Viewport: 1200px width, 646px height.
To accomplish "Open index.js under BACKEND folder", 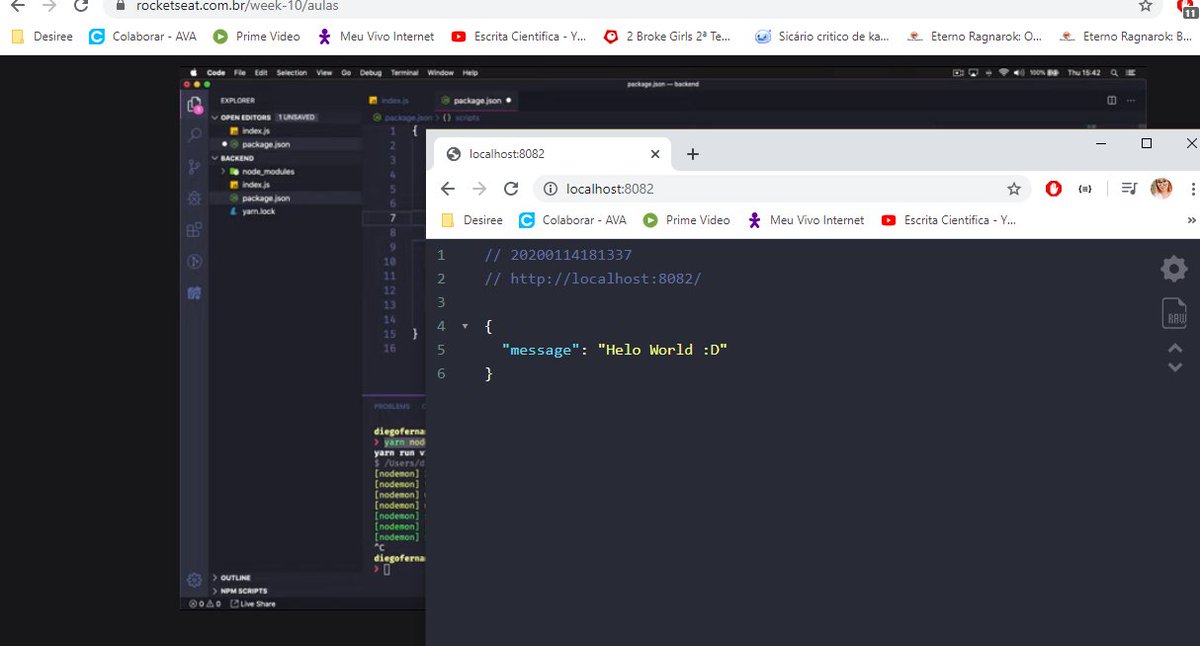I will (x=256, y=185).
